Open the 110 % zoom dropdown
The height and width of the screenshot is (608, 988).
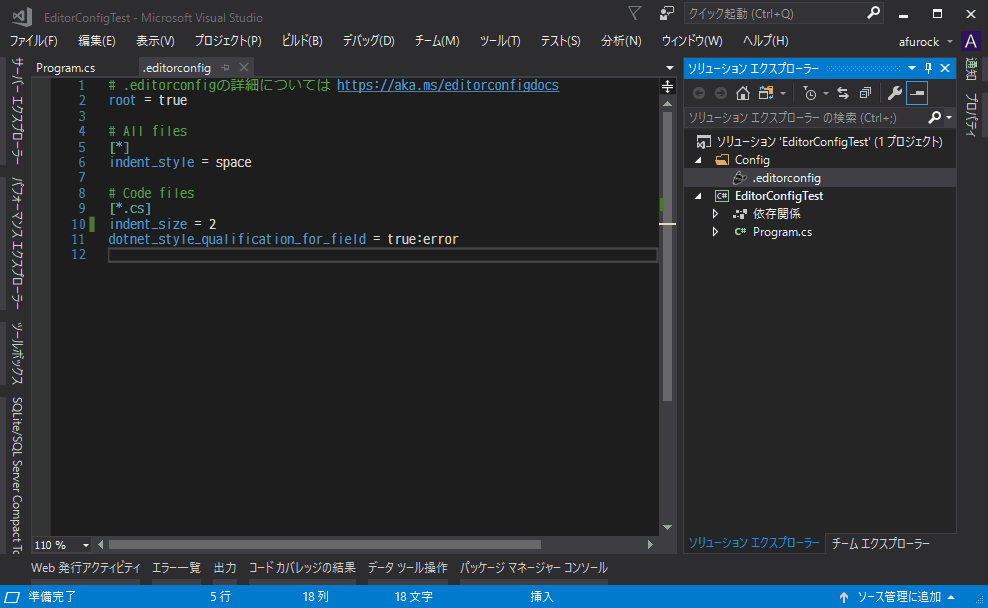(85, 545)
